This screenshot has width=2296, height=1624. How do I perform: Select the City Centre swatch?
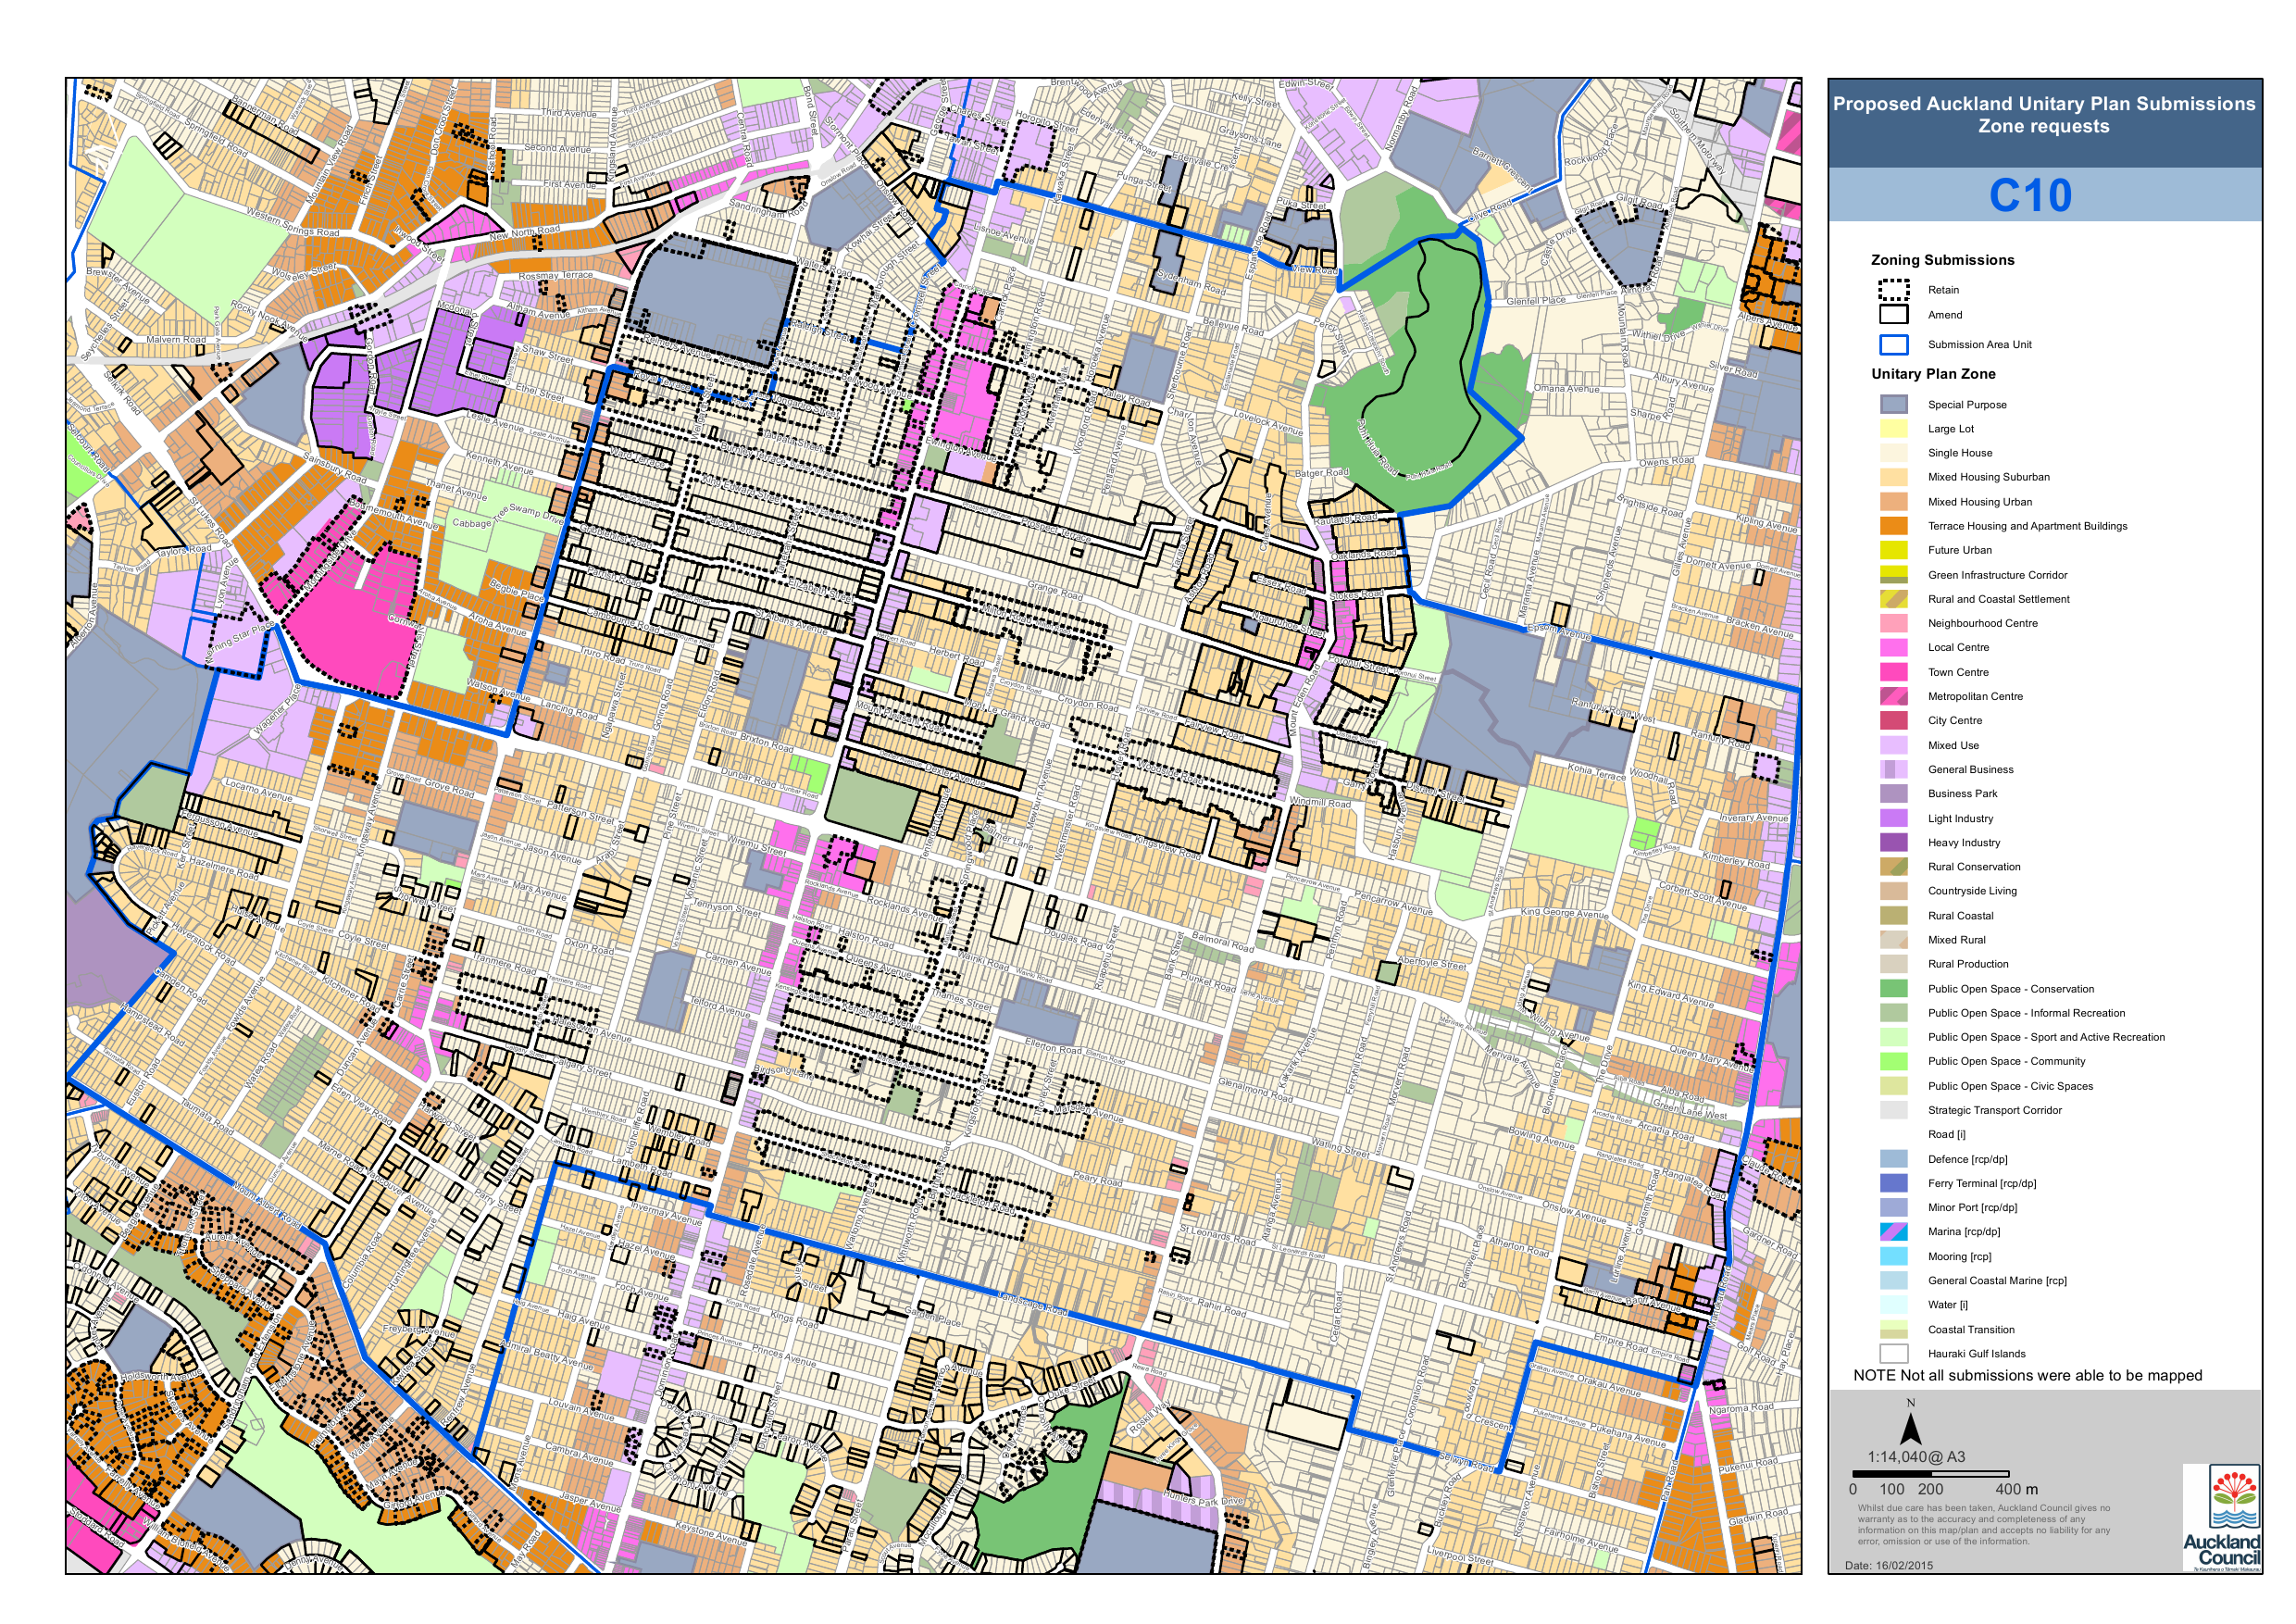(x=1893, y=721)
